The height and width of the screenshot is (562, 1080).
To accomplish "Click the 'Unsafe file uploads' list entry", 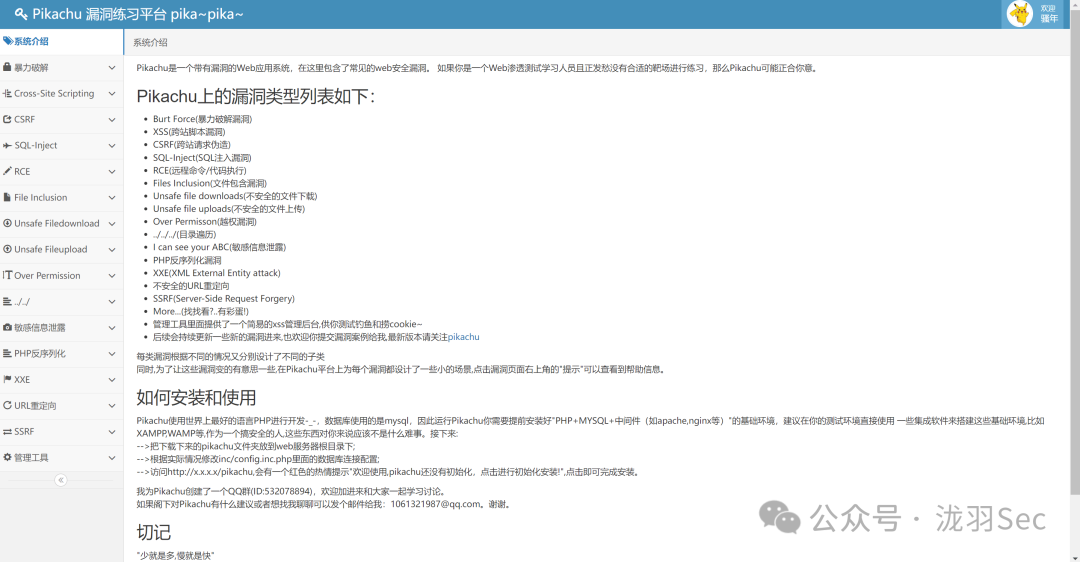I will tap(229, 209).
